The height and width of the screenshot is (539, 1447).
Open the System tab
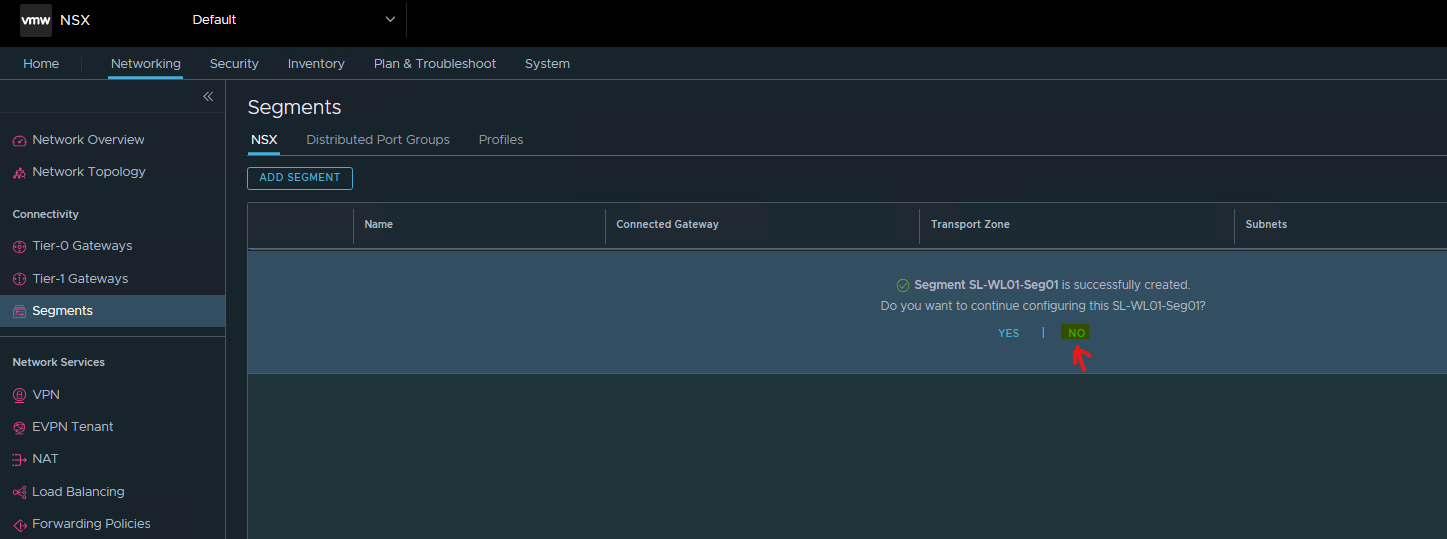547,63
